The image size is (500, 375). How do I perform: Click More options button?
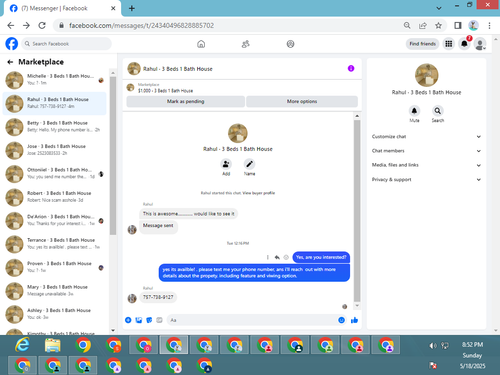click(x=302, y=101)
